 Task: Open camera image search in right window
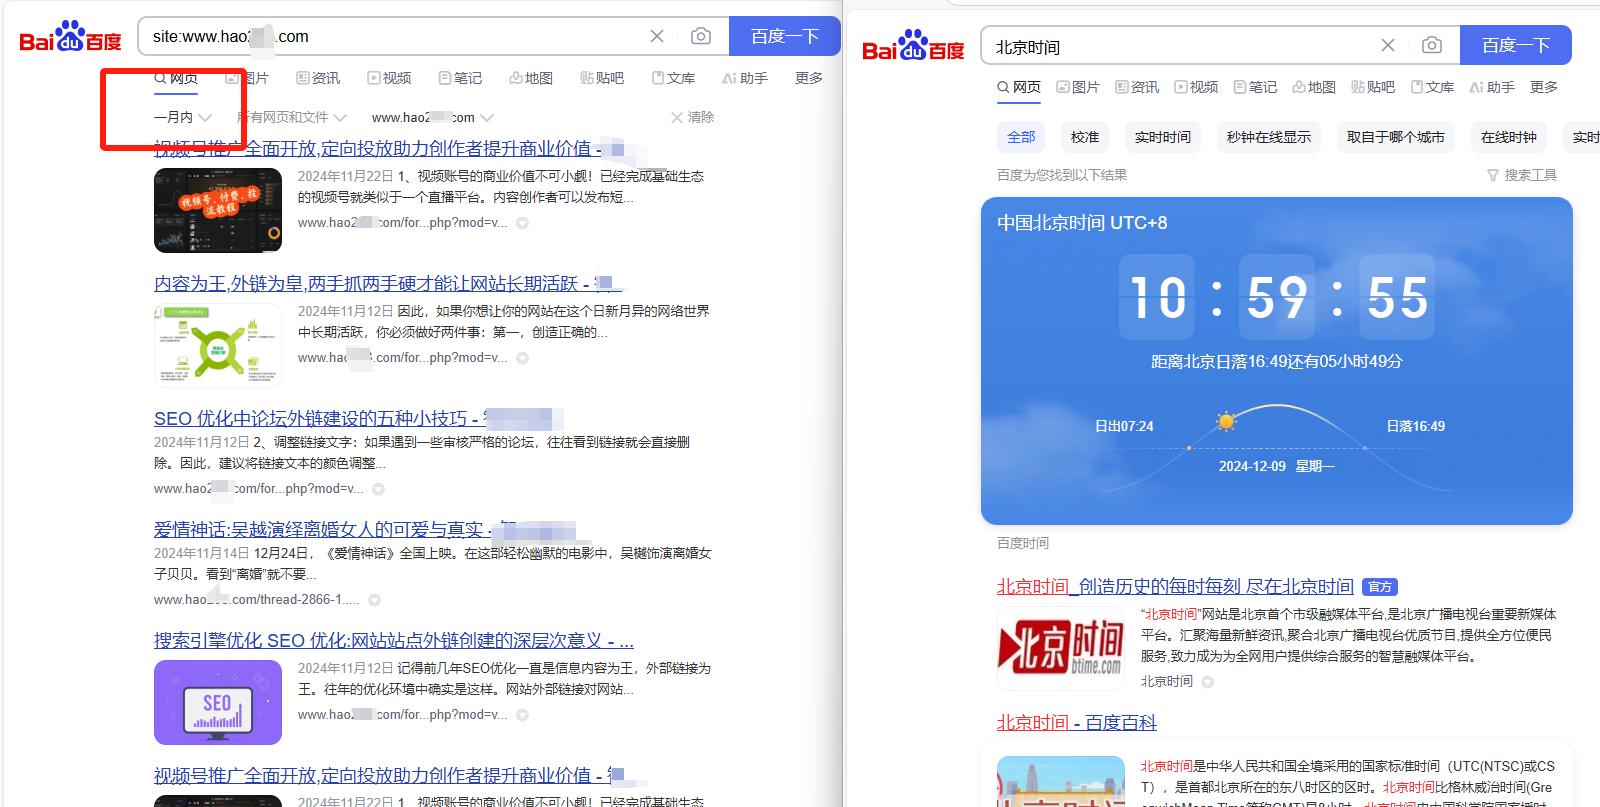(1432, 45)
